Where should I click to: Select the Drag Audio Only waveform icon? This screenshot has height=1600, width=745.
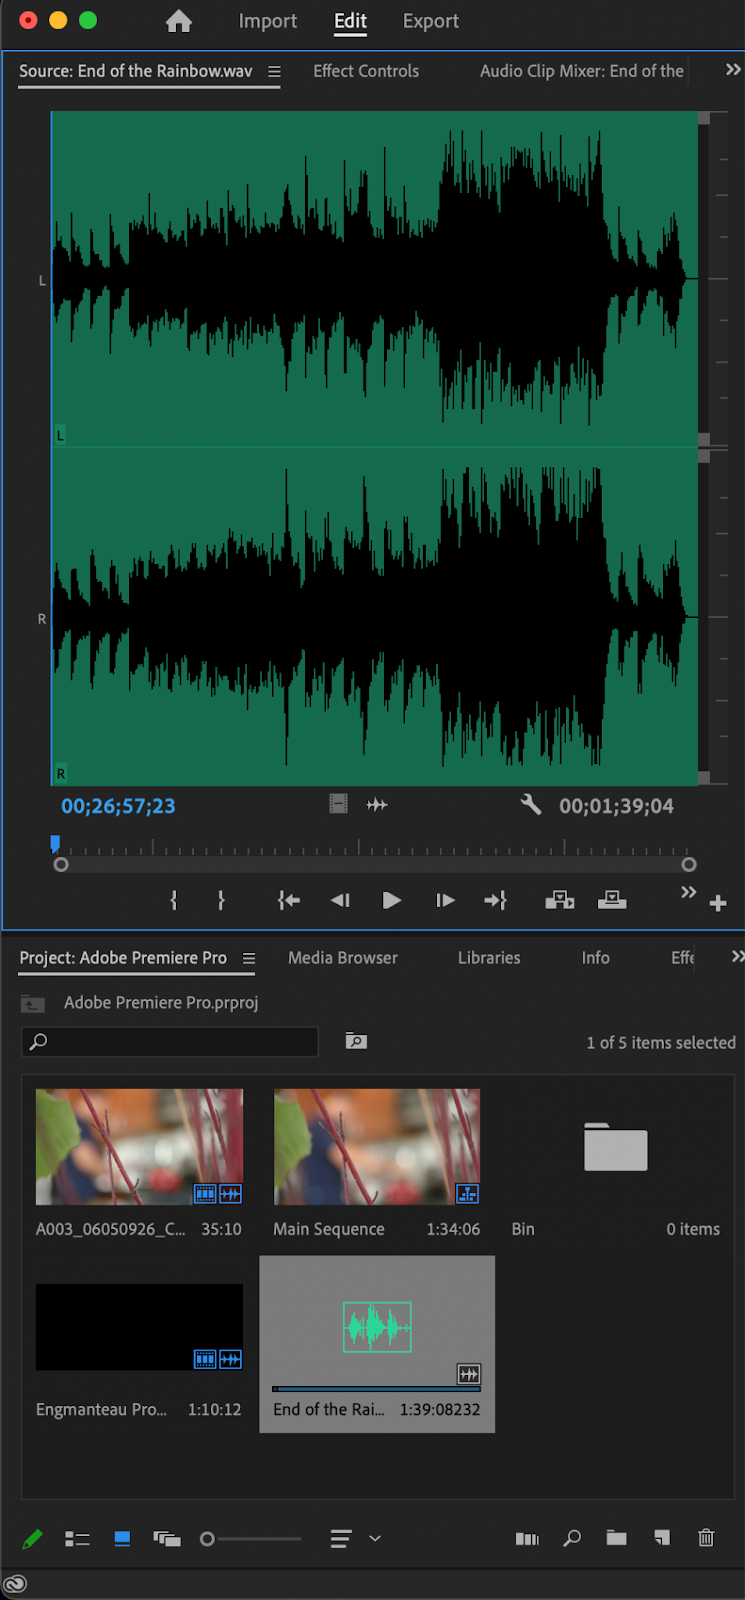pyautogui.click(x=377, y=804)
